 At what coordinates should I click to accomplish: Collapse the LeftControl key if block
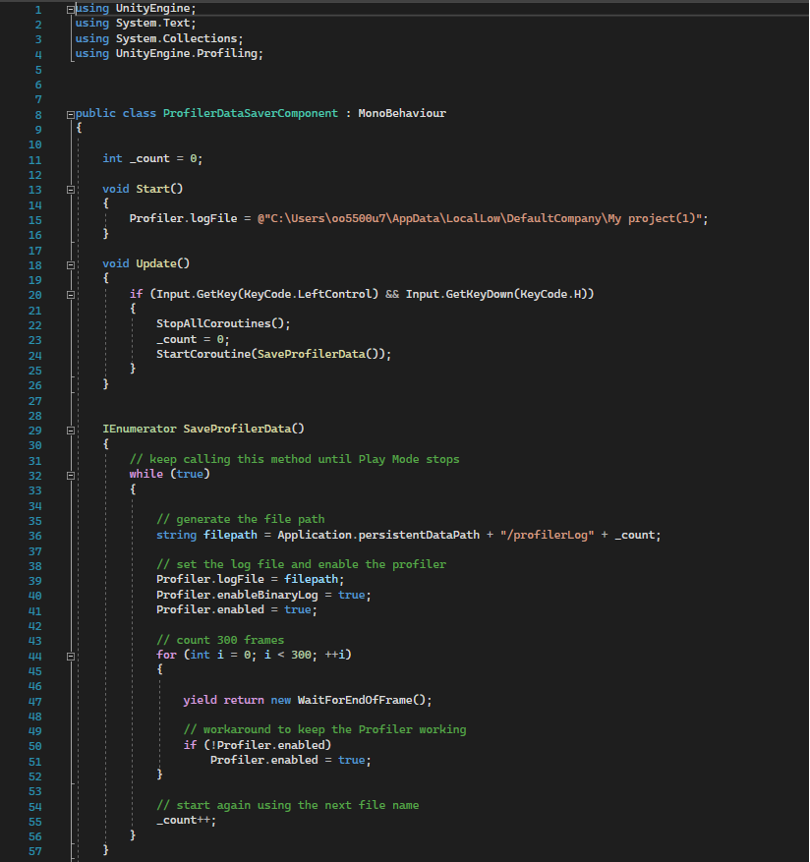tap(68, 294)
